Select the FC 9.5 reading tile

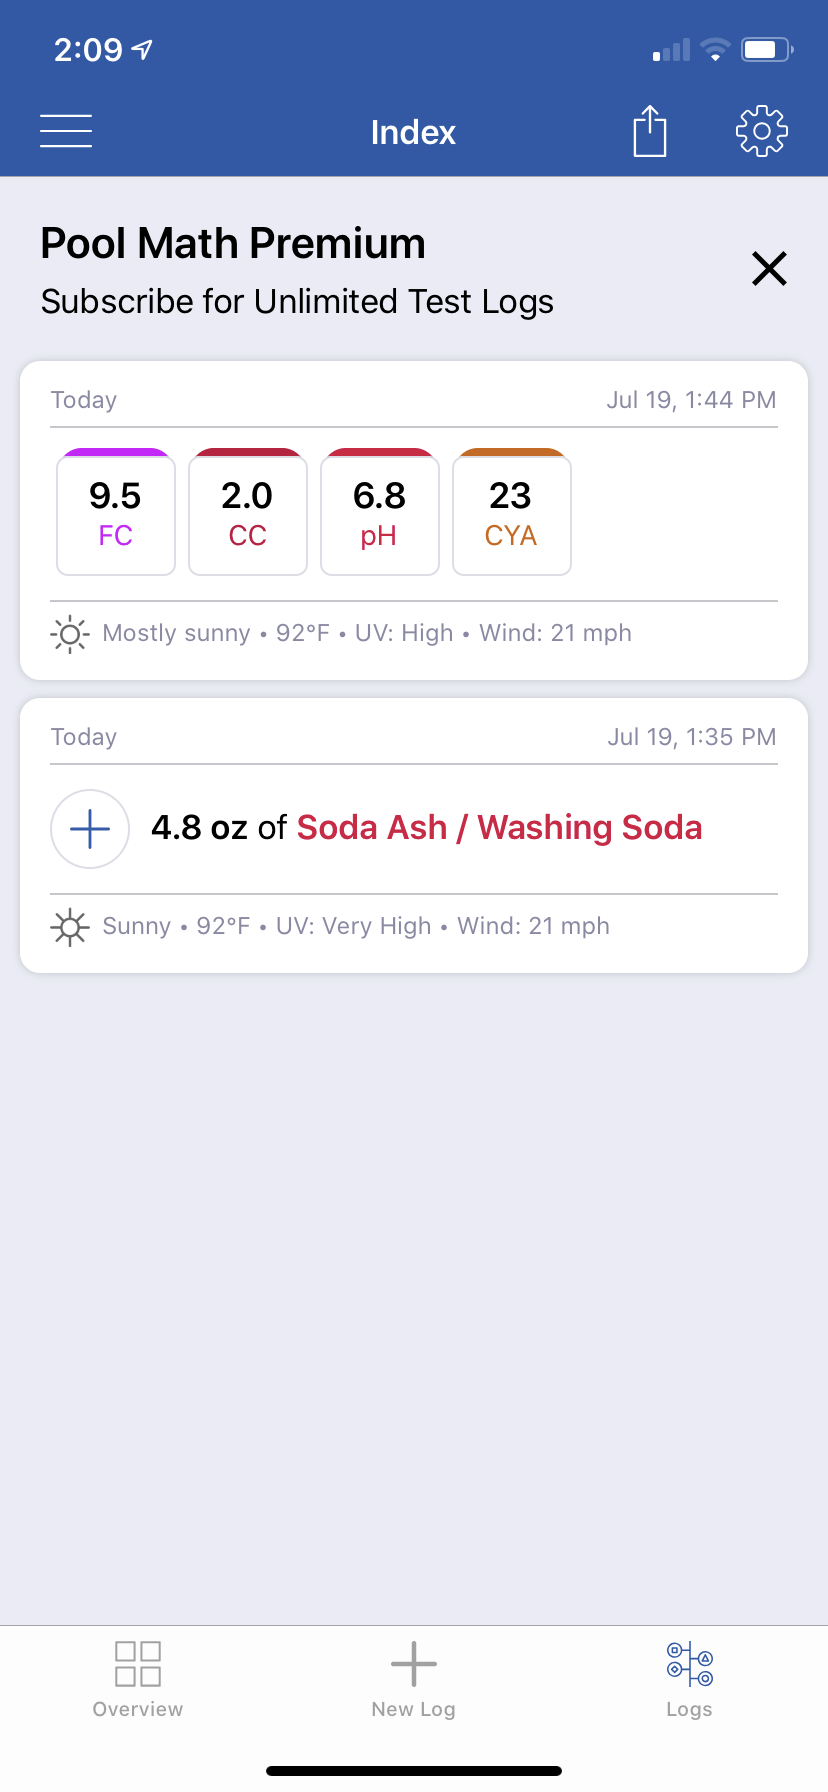click(116, 512)
